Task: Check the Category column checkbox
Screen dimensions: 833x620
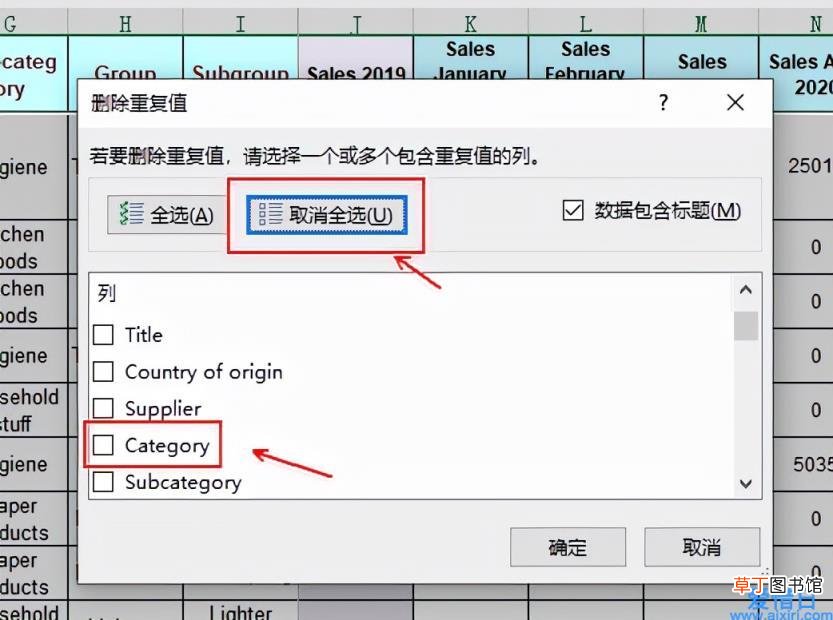Action: point(103,445)
